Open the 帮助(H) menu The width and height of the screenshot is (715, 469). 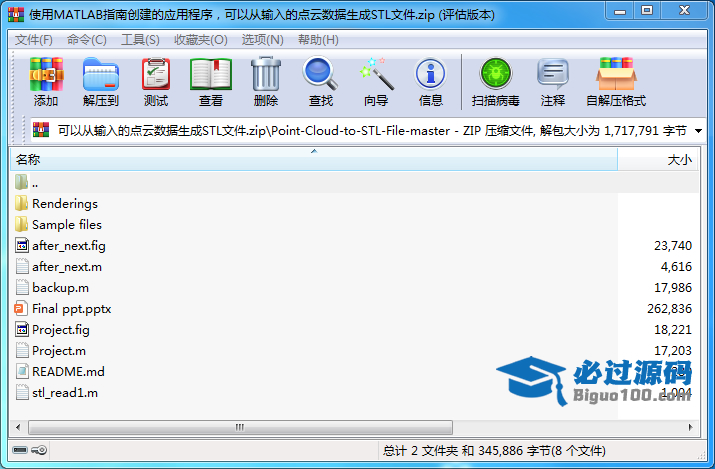click(318, 40)
